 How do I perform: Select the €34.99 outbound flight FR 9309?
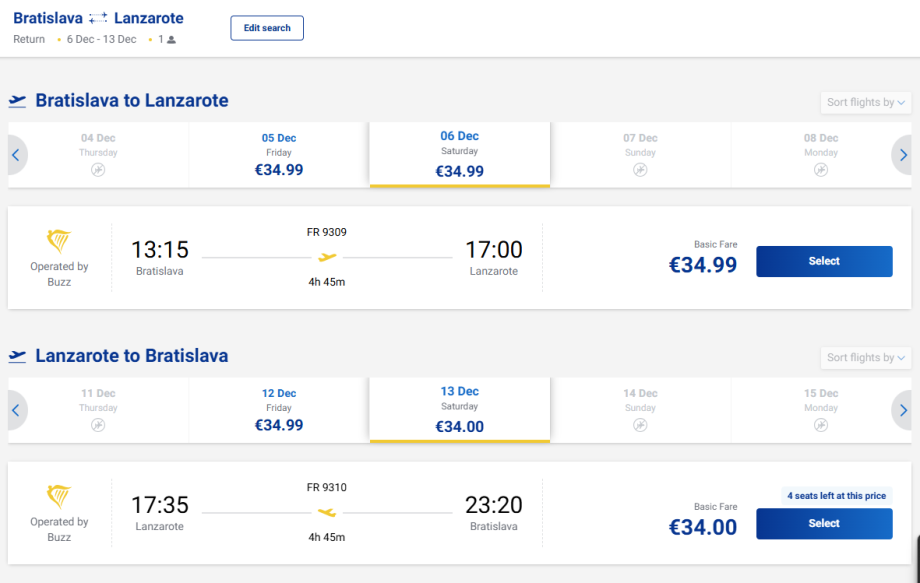pyautogui.click(x=824, y=261)
